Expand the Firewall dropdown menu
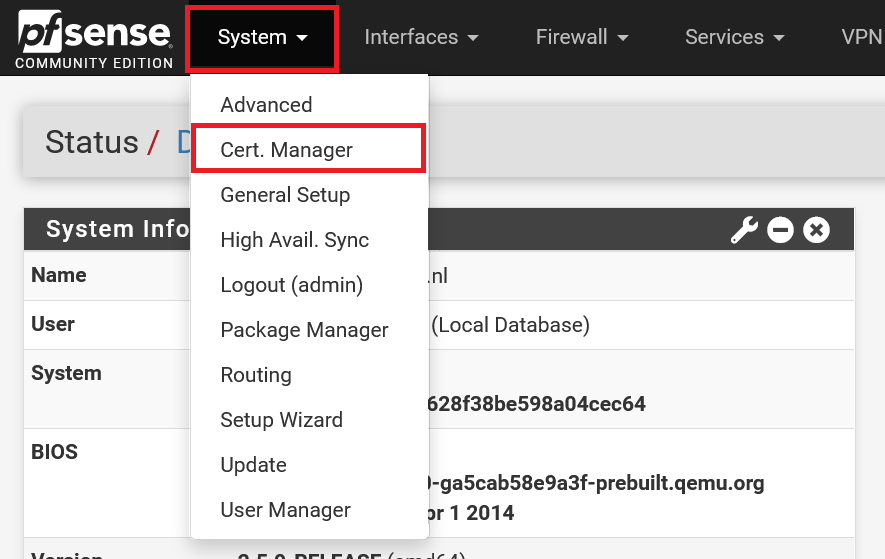Screen dimensions: 885x559 click(581, 38)
